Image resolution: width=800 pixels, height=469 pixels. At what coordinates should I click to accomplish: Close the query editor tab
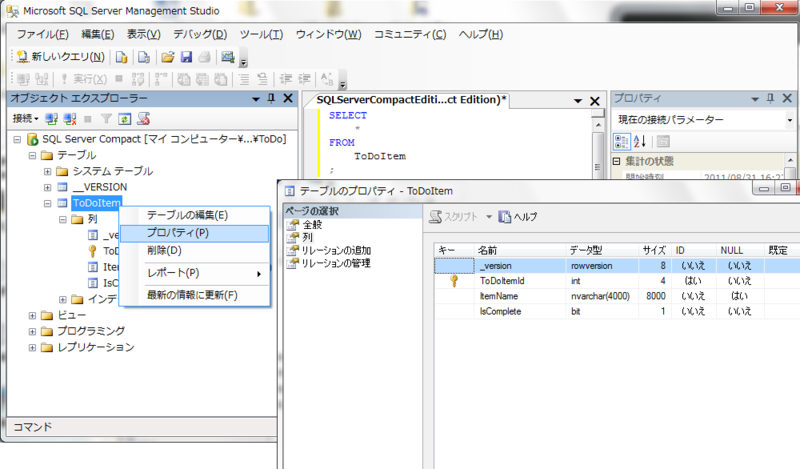[594, 101]
